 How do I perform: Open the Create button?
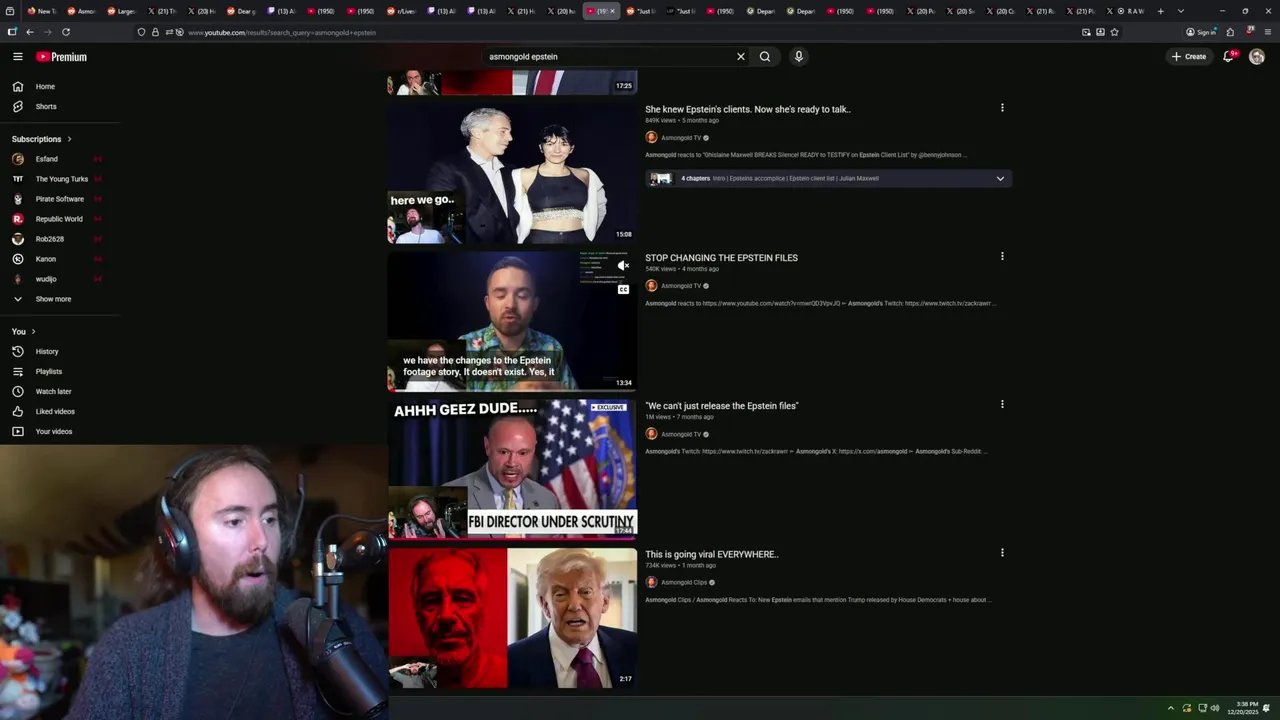(x=1189, y=57)
